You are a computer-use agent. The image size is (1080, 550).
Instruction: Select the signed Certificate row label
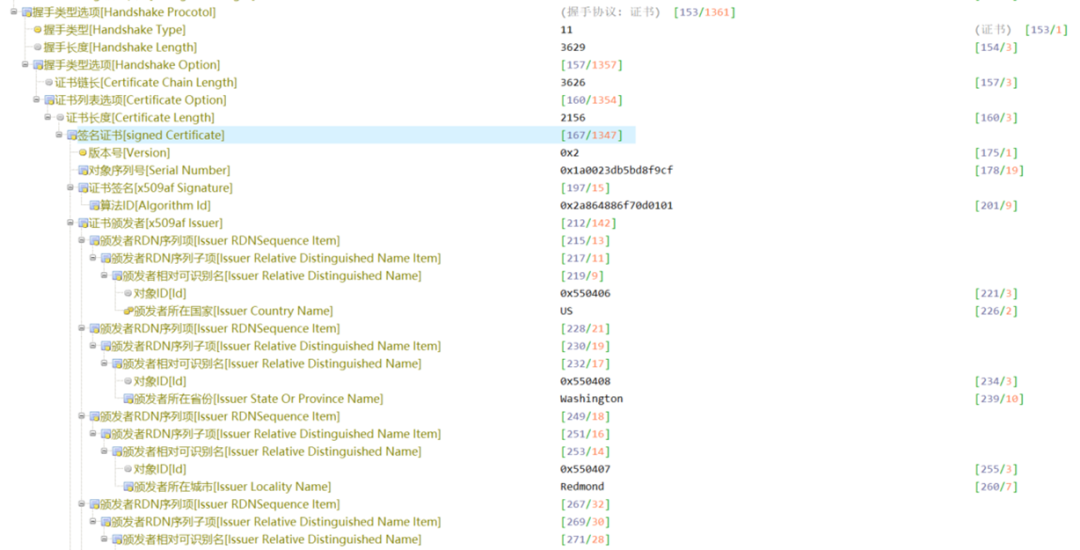tap(151, 136)
